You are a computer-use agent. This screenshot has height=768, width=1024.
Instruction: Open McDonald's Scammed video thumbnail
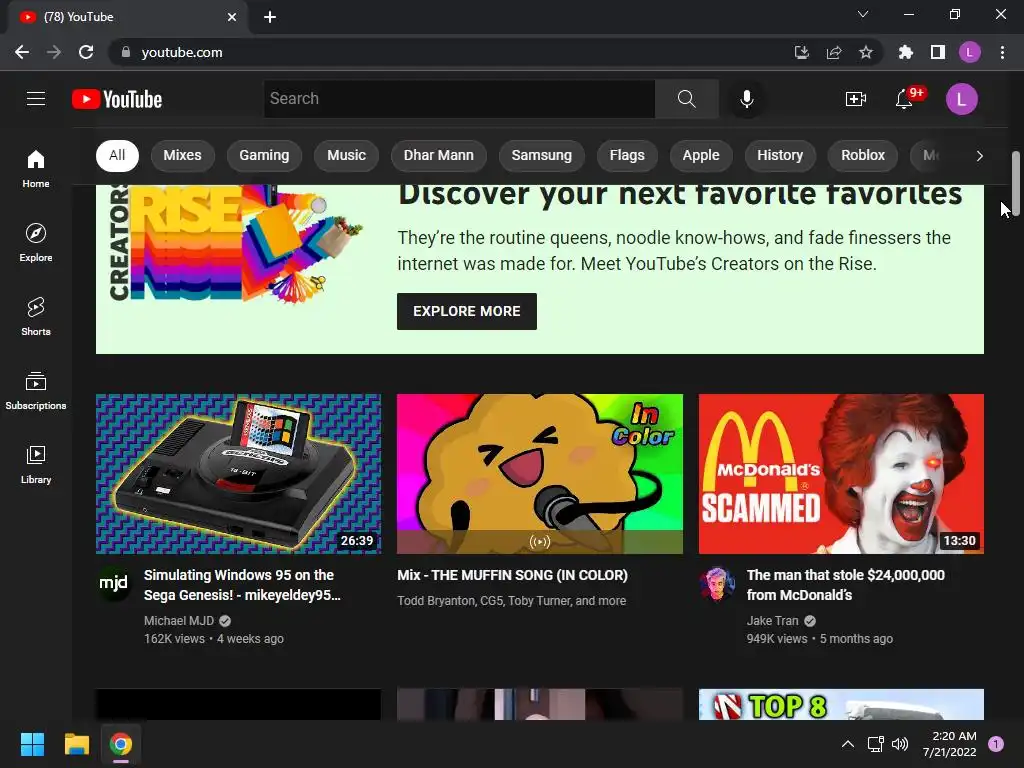tap(841, 473)
